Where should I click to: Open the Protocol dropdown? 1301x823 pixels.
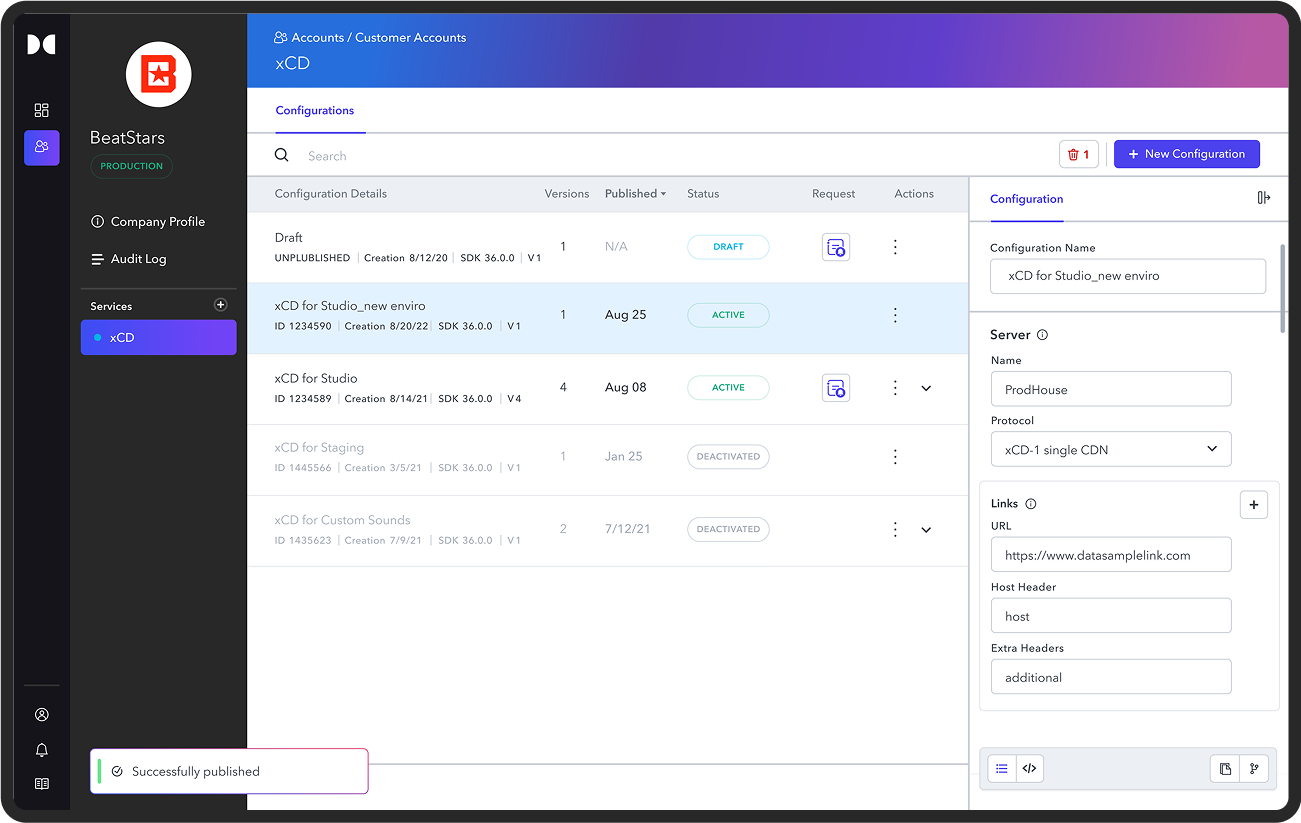click(x=1110, y=450)
